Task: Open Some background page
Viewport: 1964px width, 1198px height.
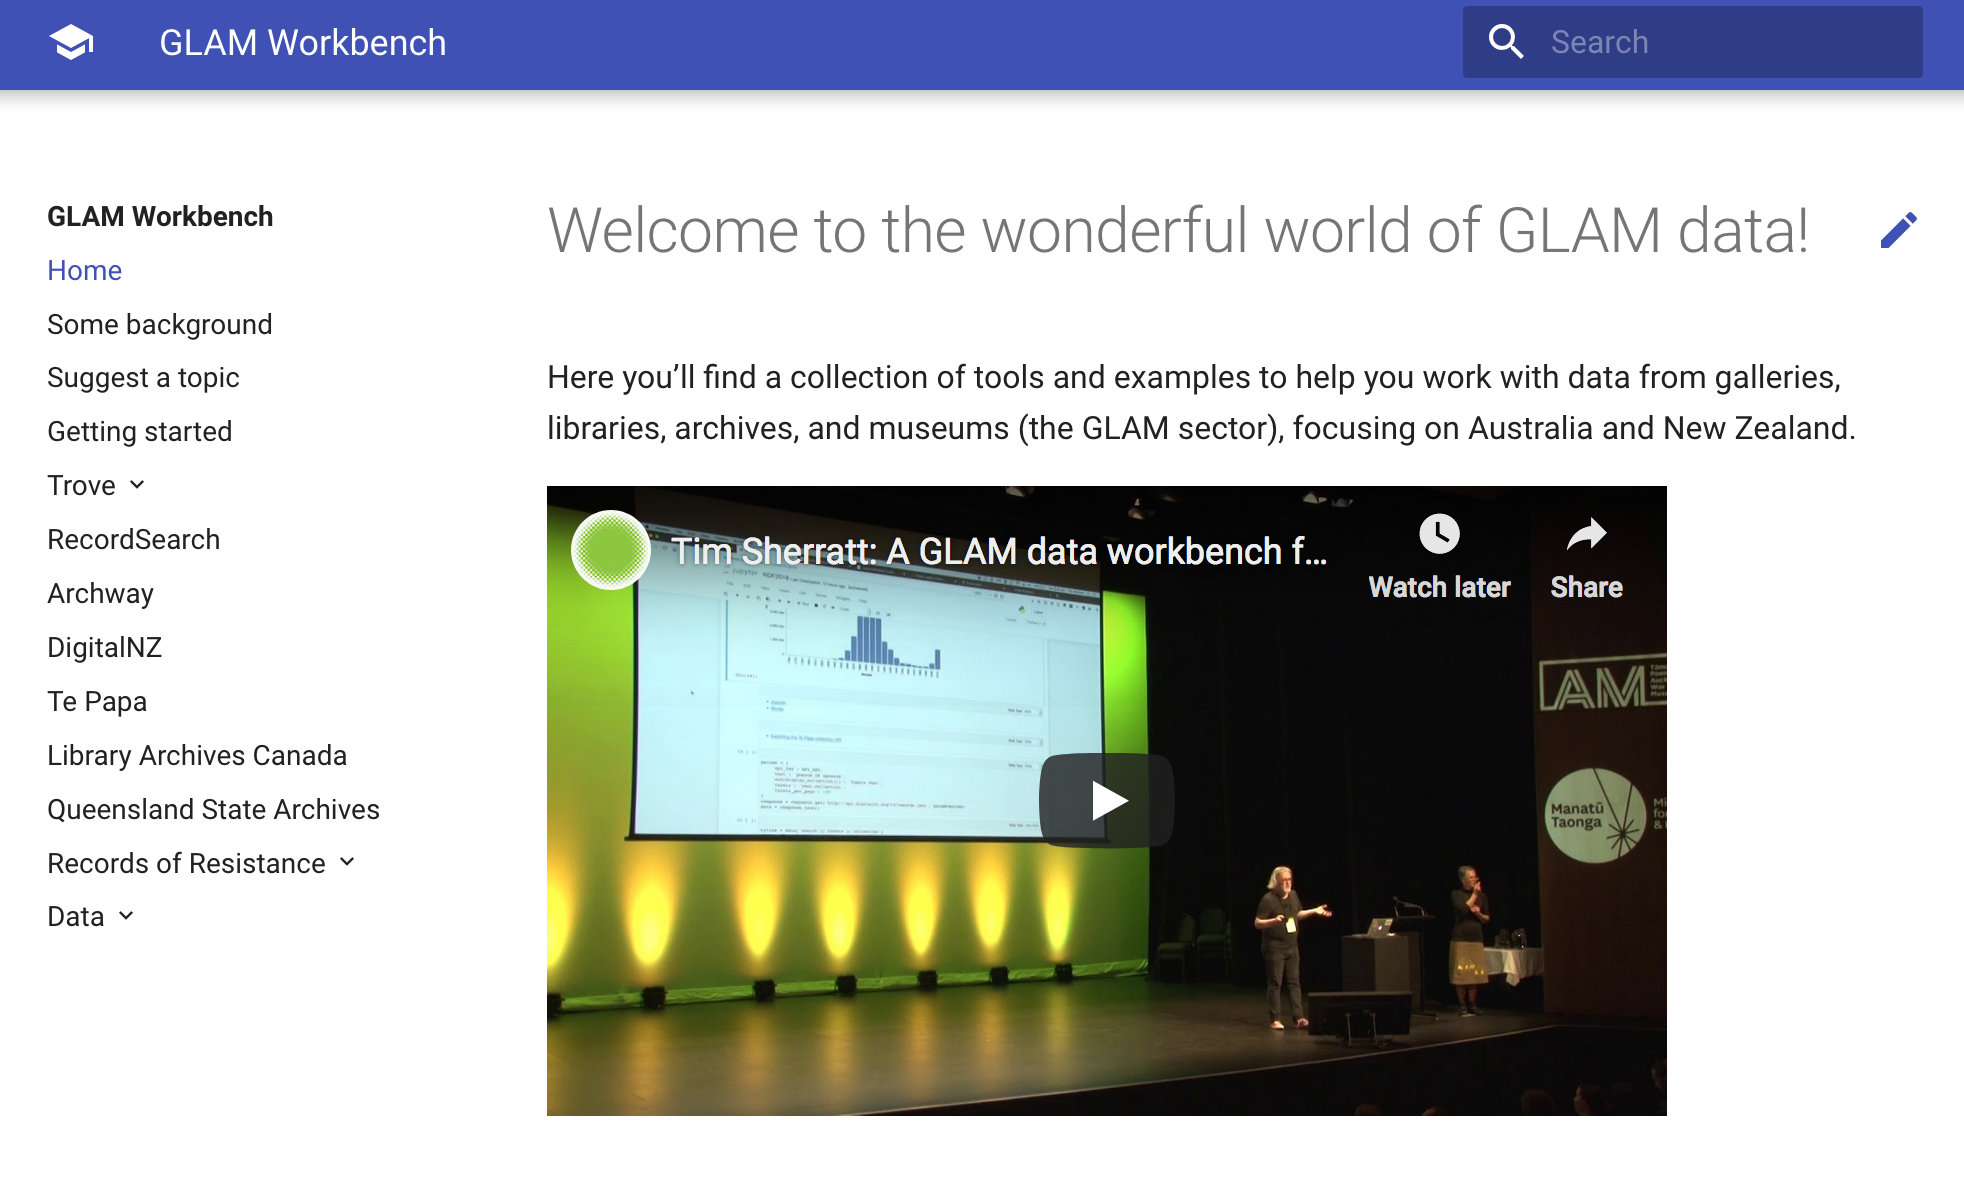Action: click(159, 324)
